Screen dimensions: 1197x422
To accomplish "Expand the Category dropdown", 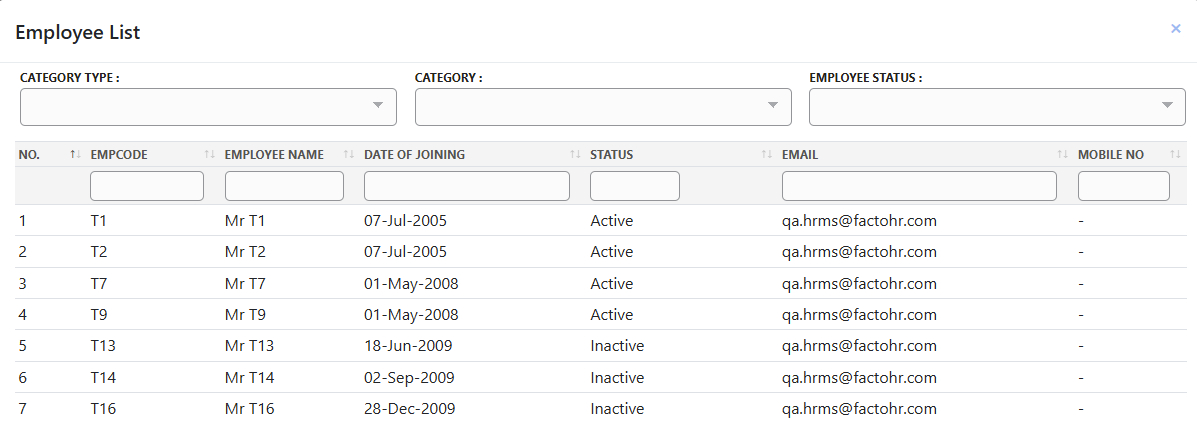I will 603,106.
